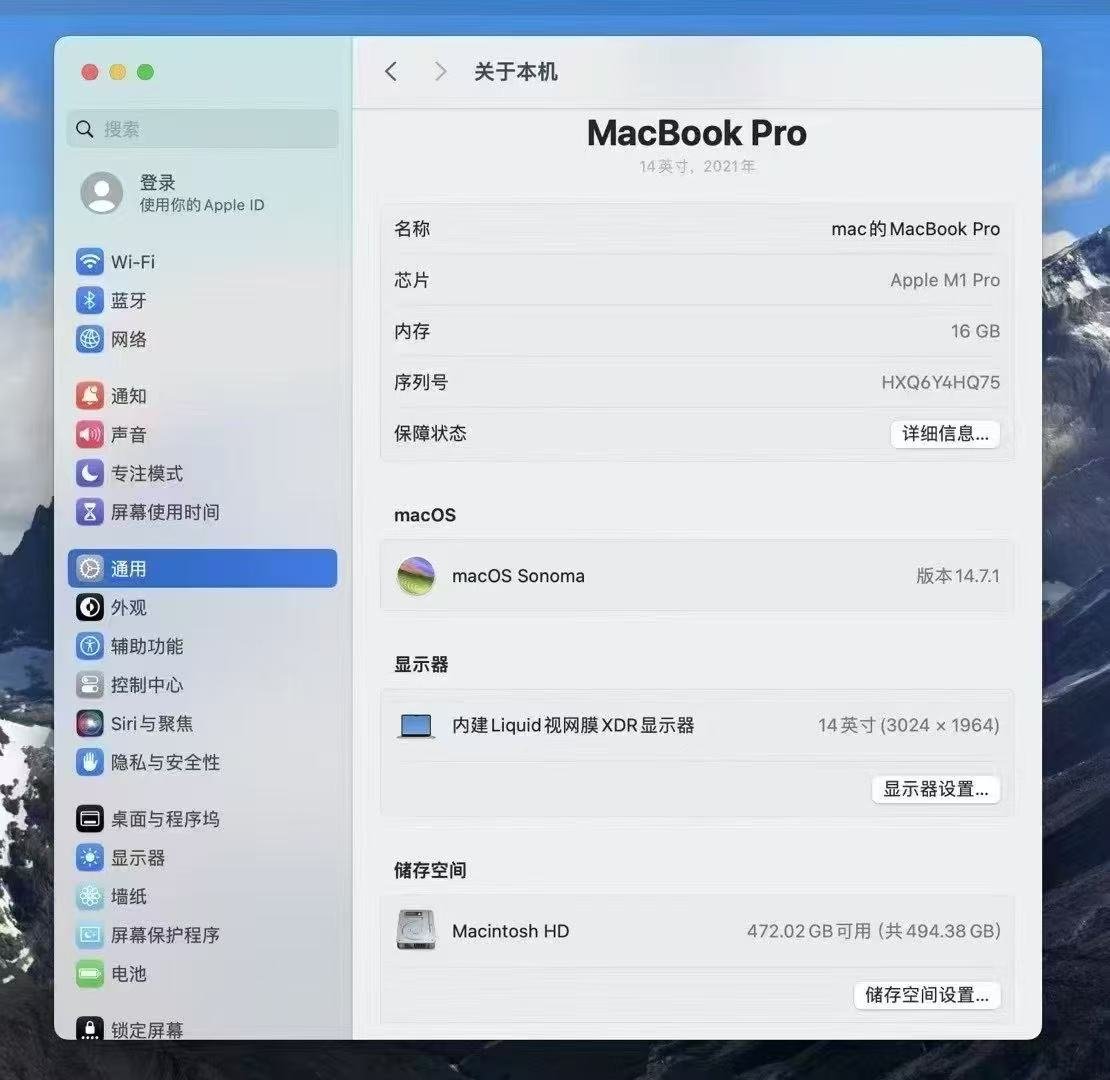Click the search magnifier icon
The image size is (1110, 1080).
click(x=85, y=129)
